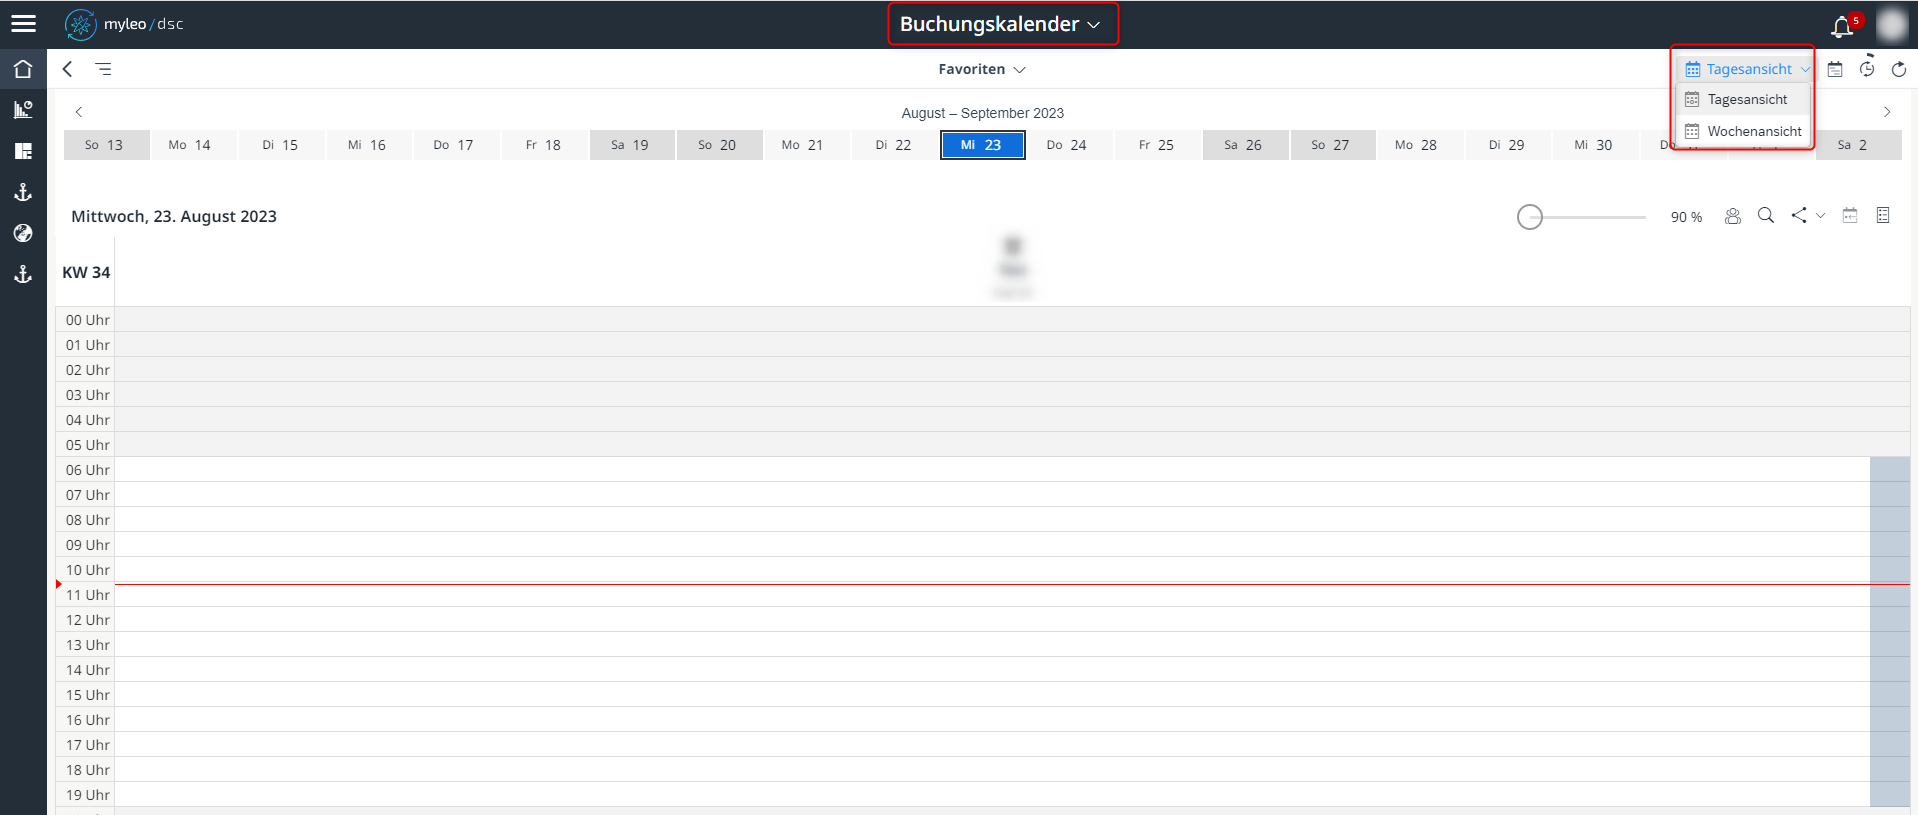Select date Mi 30

coord(1596,145)
